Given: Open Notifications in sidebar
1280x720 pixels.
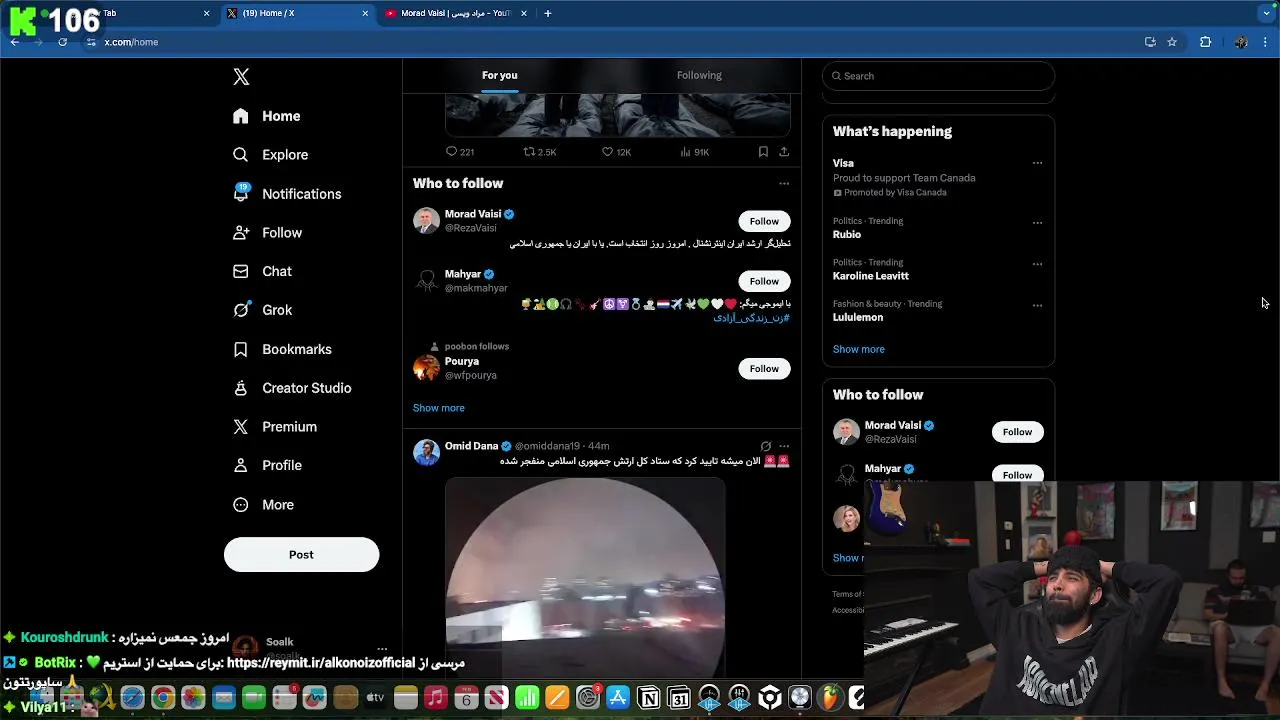Looking at the screenshot, I should [x=286, y=194].
